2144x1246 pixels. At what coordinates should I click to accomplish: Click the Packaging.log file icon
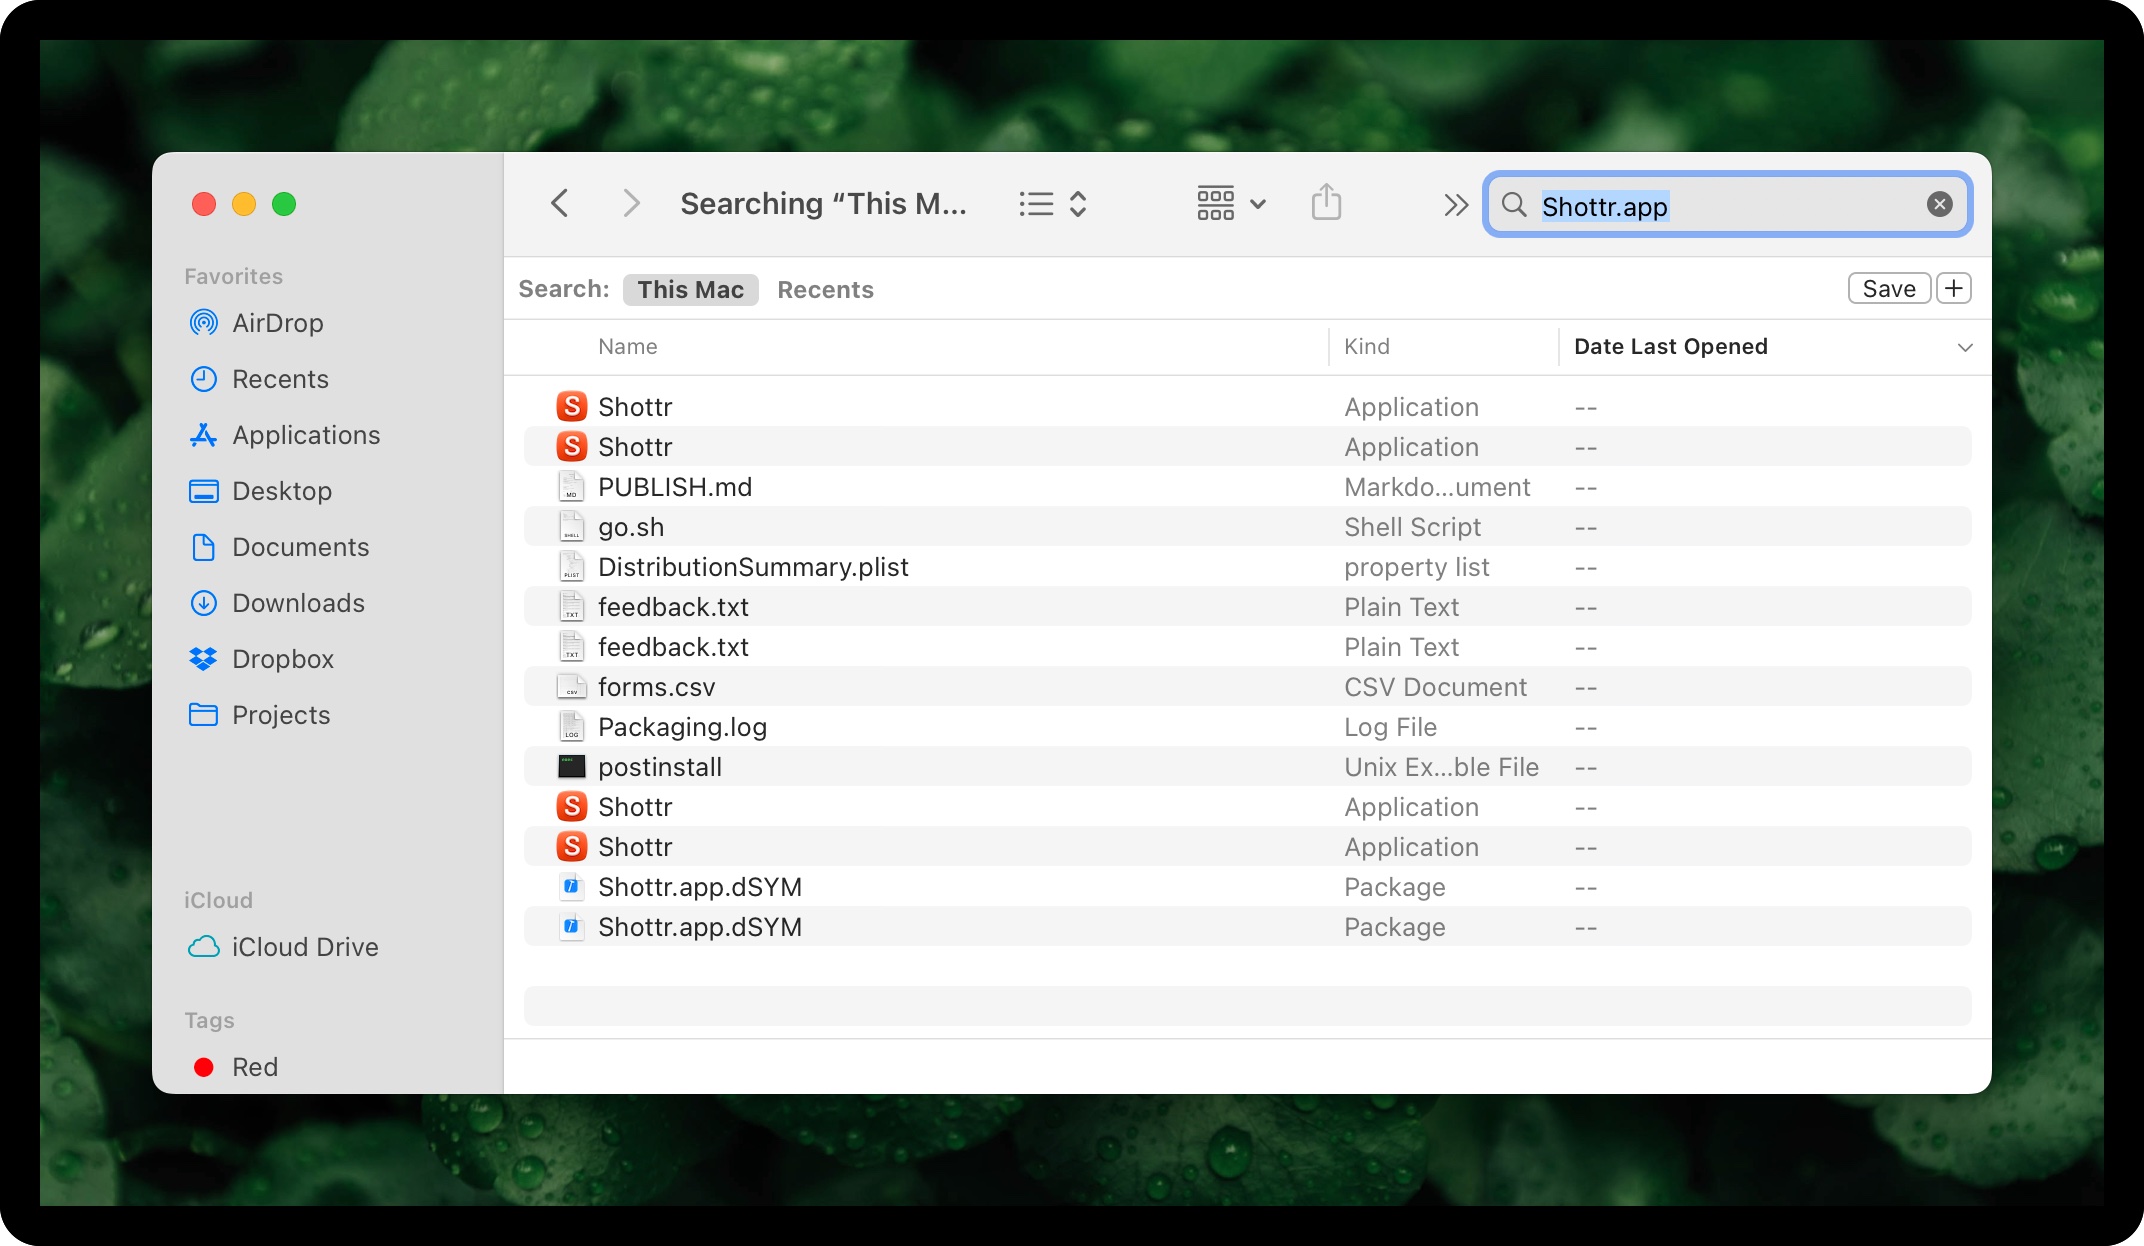click(571, 727)
